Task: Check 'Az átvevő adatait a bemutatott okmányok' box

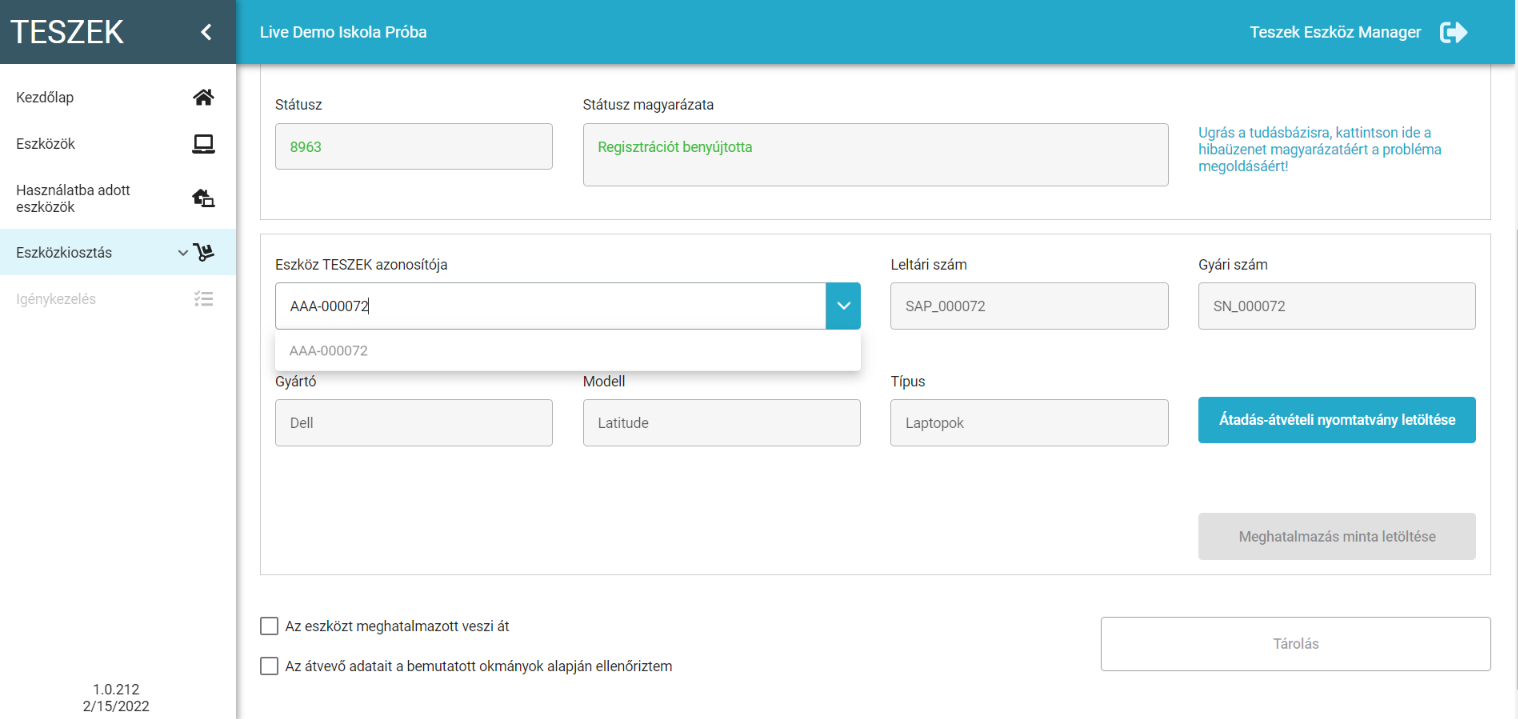Action: pyautogui.click(x=269, y=666)
